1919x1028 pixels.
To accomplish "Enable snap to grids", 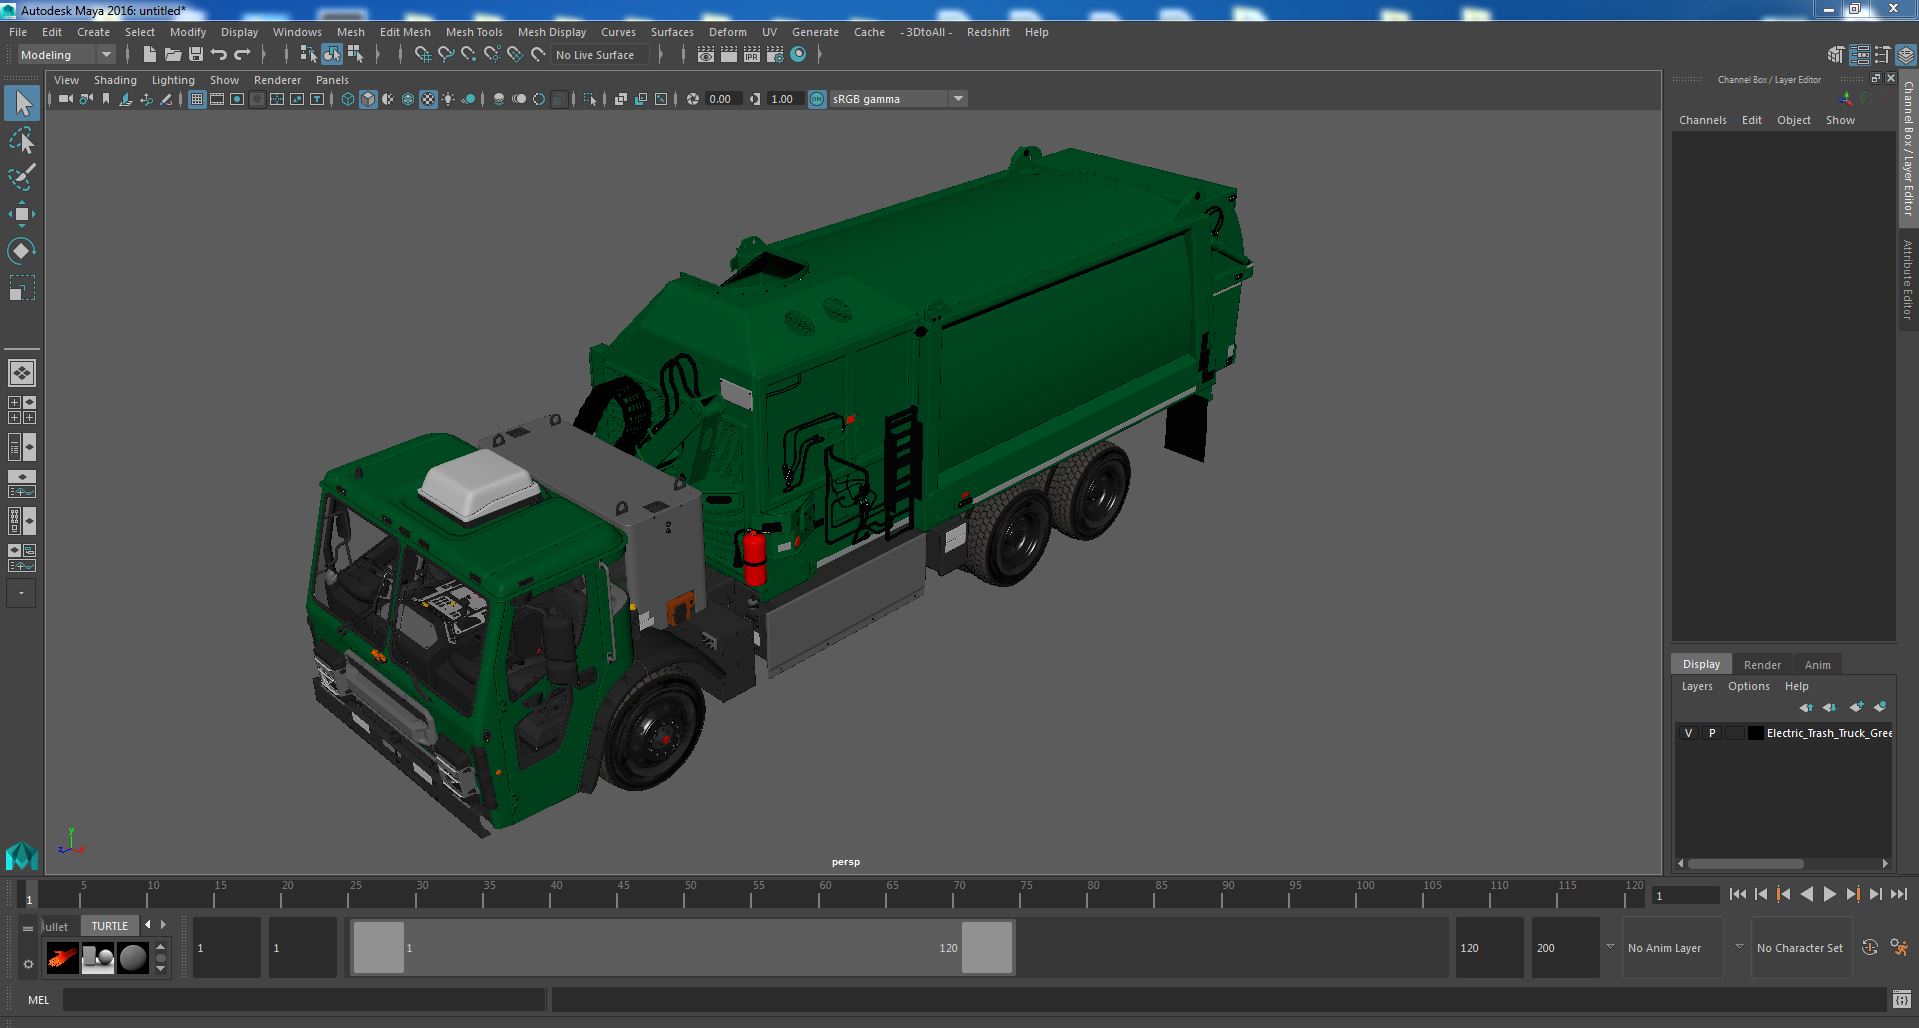I will click(422, 55).
